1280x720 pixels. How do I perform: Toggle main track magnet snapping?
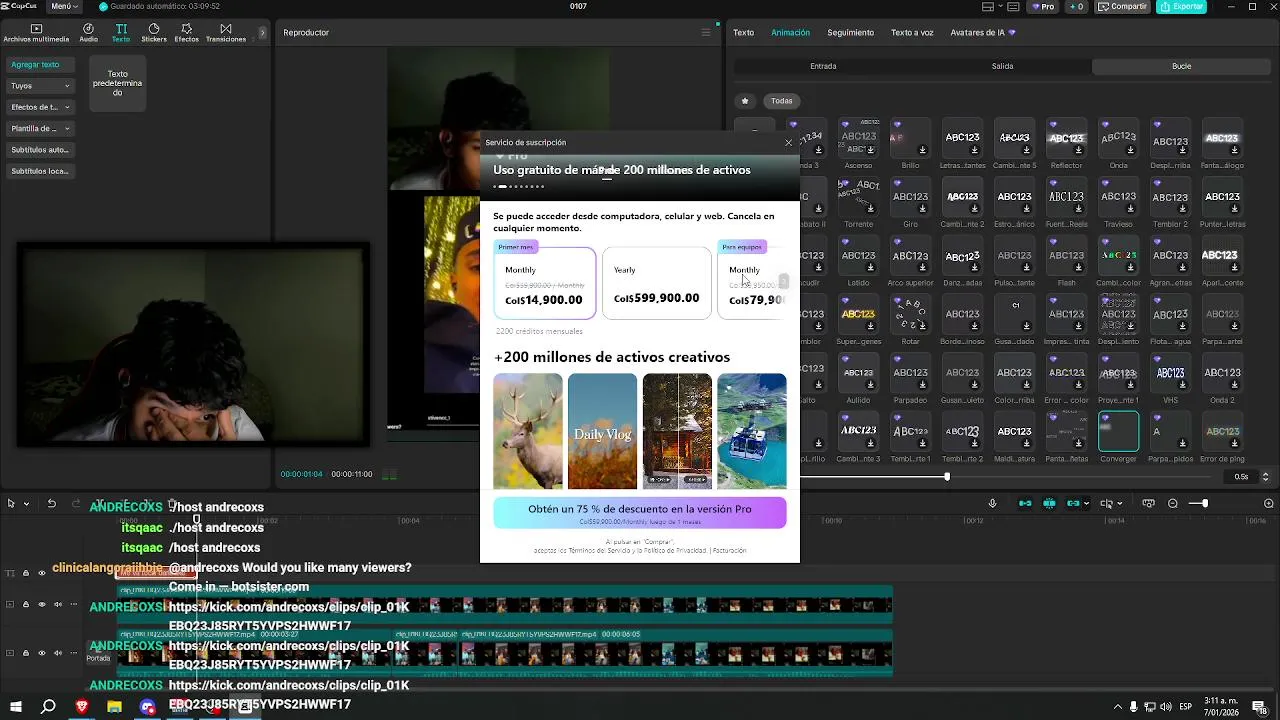point(1025,504)
